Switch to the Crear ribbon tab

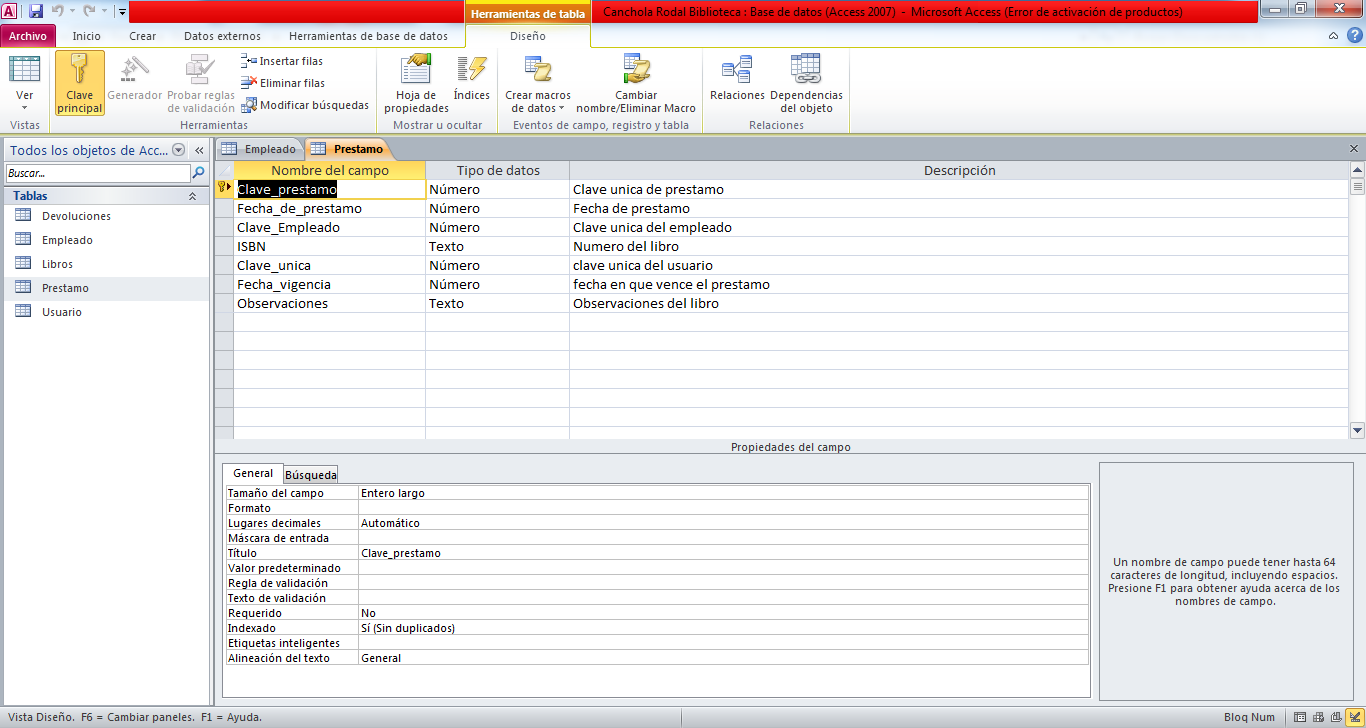[143, 36]
